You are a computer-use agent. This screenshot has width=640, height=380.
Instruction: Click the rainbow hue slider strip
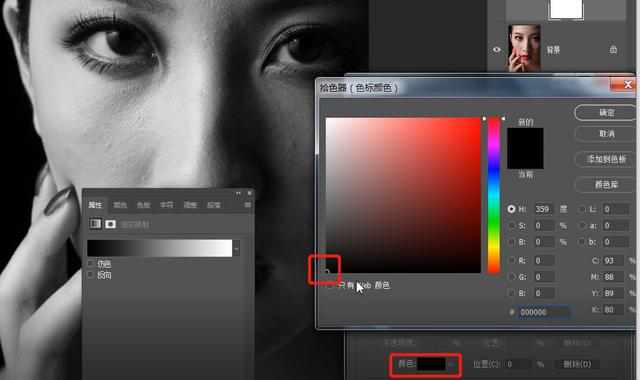493,195
